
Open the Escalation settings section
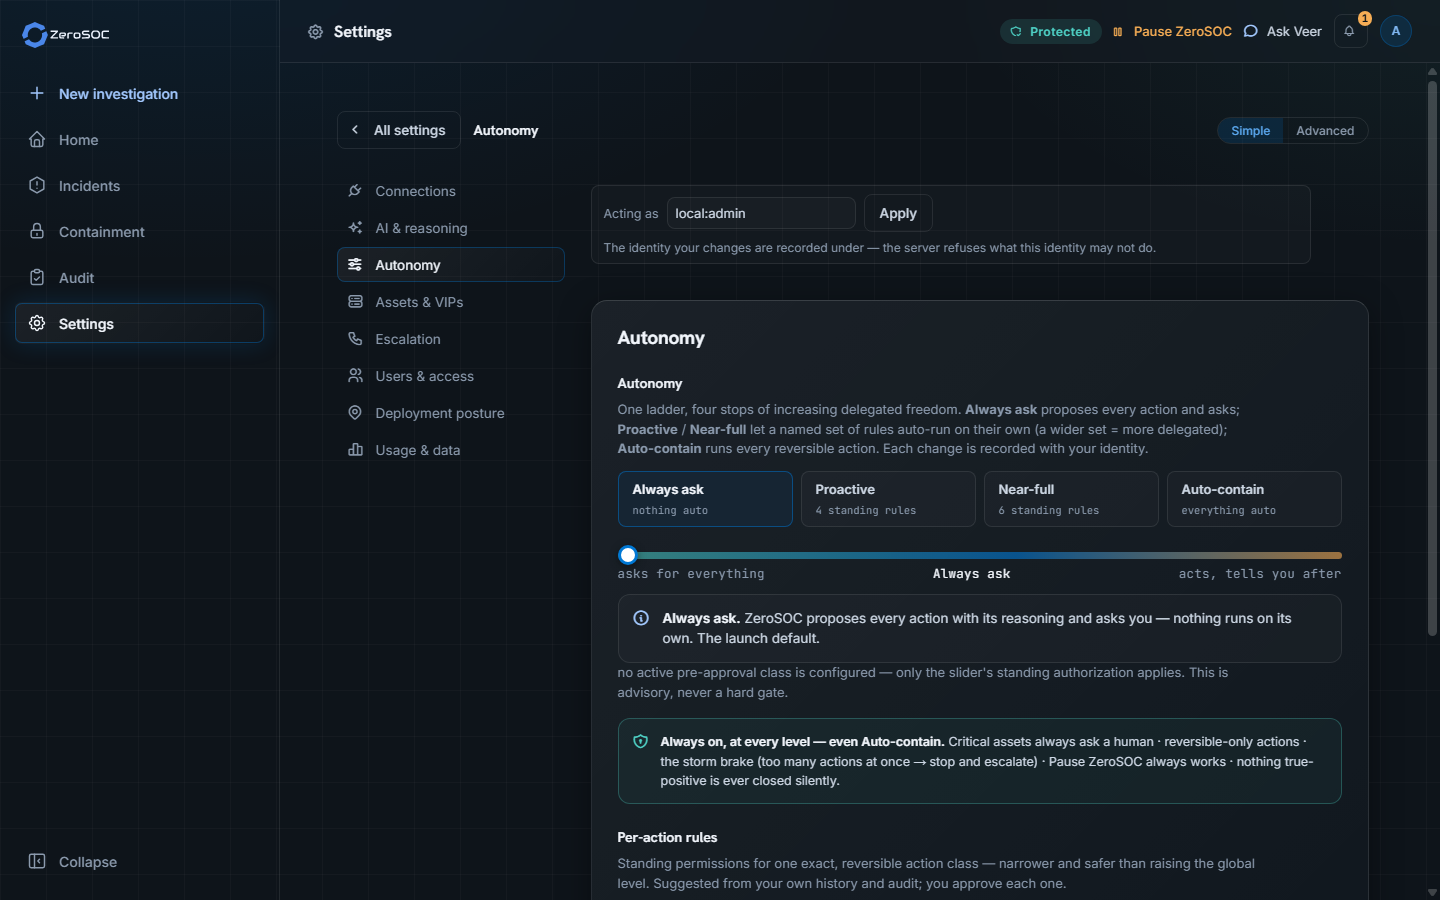tap(451, 339)
